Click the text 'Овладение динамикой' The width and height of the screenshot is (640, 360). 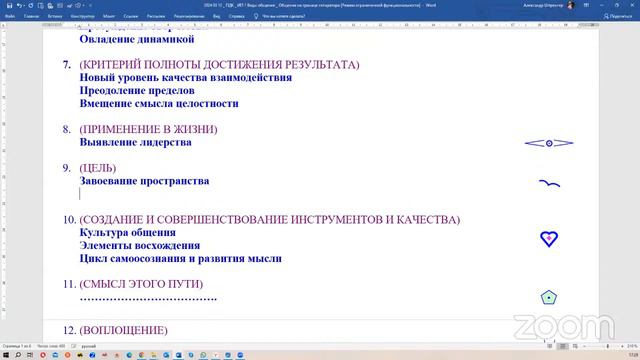[137, 39]
